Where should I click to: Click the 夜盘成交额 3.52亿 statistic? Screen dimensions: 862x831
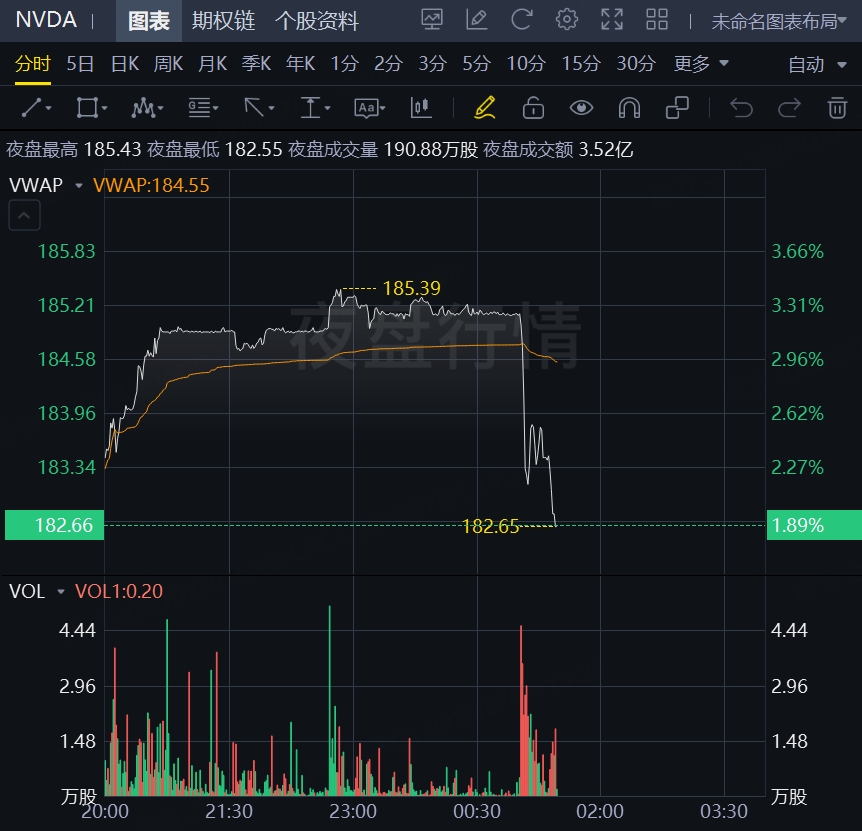coord(559,149)
